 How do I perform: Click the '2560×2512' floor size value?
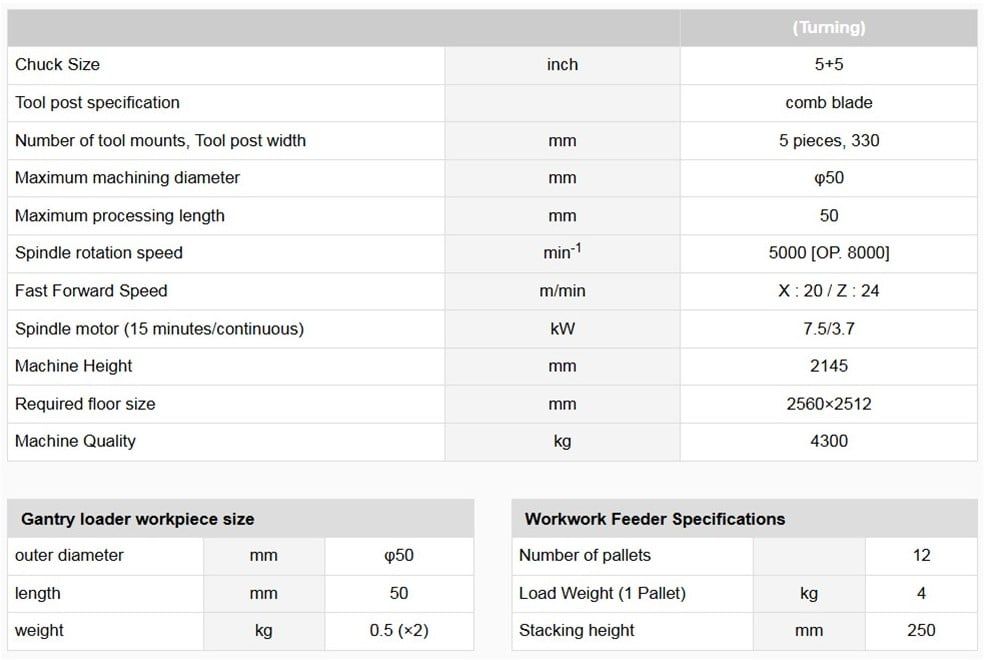click(828, 404)
